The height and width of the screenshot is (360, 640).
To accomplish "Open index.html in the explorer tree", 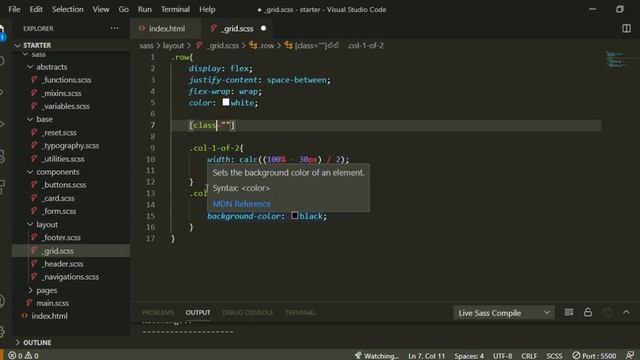I will [x=49, y=316].
